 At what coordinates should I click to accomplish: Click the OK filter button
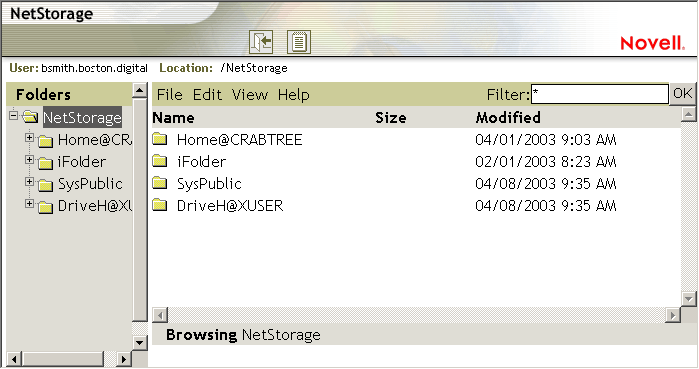coord(683,94)
